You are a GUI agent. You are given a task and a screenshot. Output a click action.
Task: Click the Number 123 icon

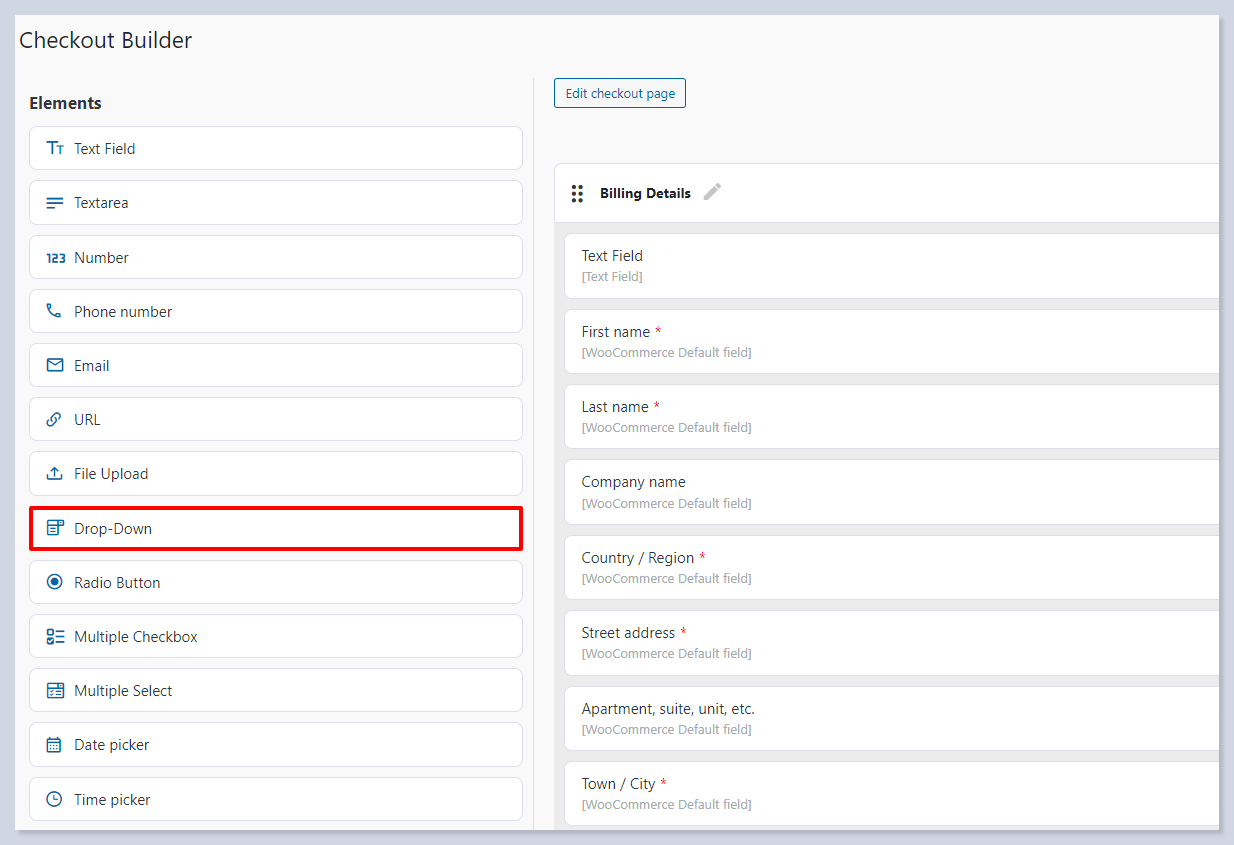pos(55,258)
